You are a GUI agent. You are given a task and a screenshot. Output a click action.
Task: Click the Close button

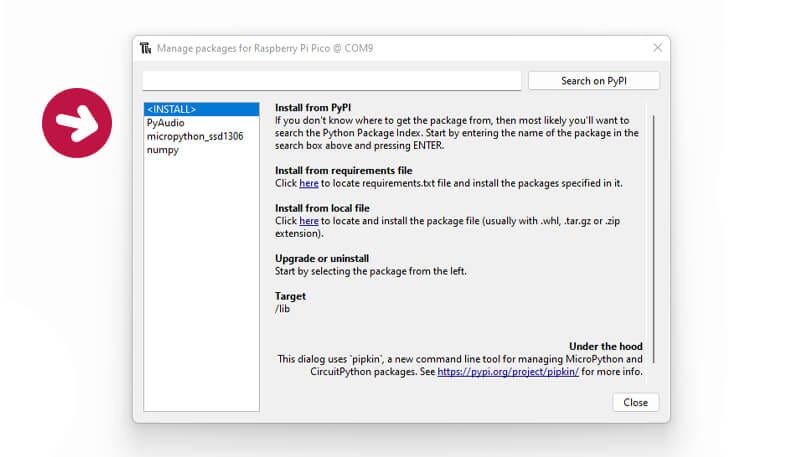[636, 402]
